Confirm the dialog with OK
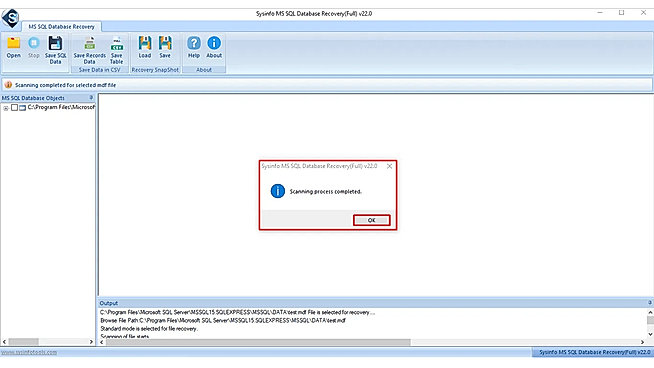This screenshot has width=654, height=368. (371, 220)
